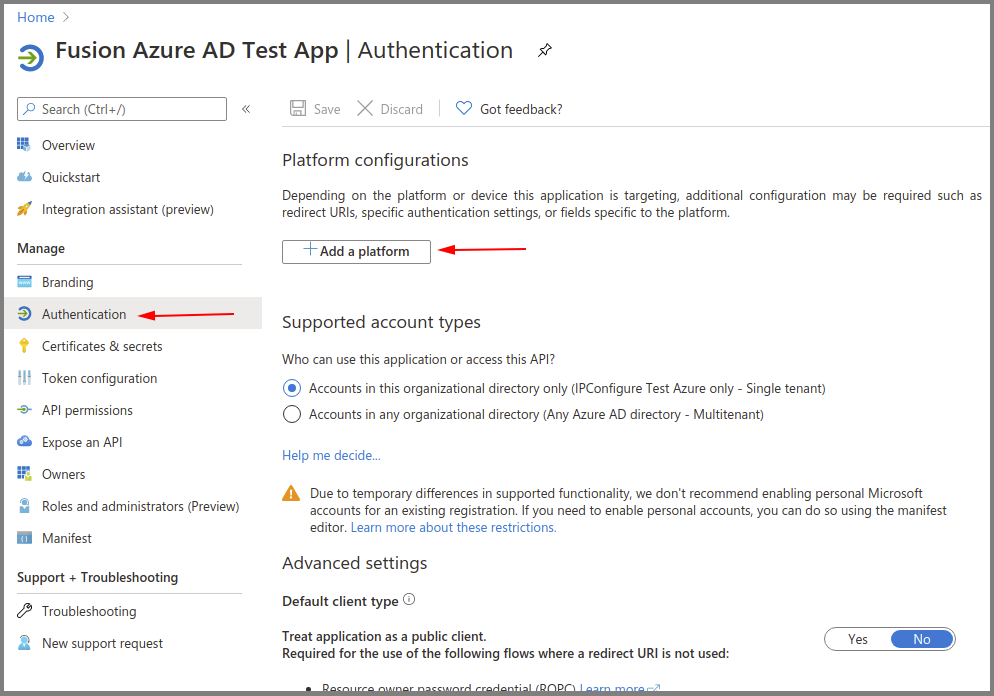
Task: Click the Manifest icon
Action: tap(24, 538)
